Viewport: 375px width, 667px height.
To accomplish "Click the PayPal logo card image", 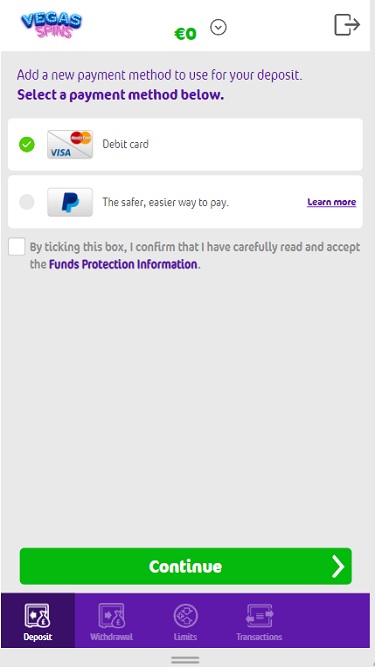I will (x=70, y=202).
